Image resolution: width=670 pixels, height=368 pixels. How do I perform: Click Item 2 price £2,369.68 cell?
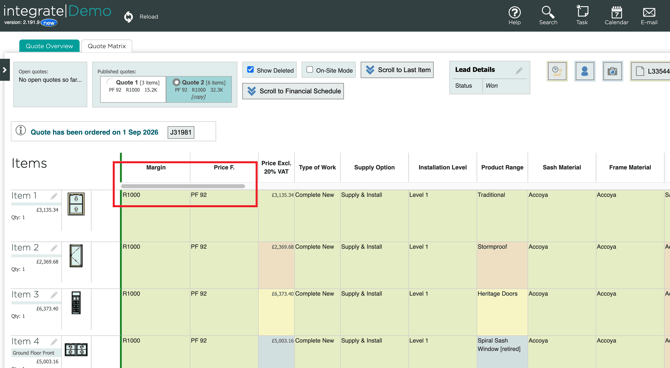point(276,265)
